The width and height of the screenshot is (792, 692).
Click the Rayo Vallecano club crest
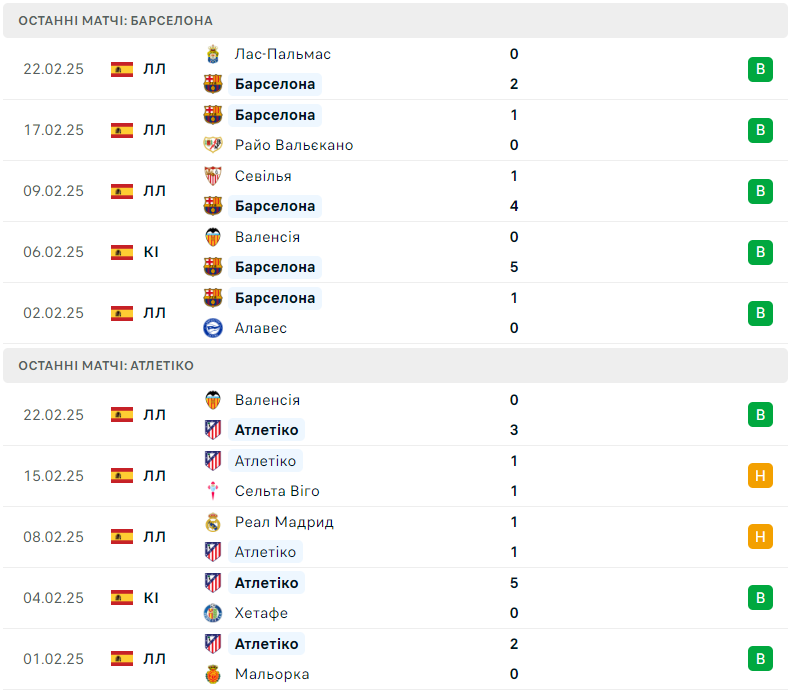click(213, 145)
